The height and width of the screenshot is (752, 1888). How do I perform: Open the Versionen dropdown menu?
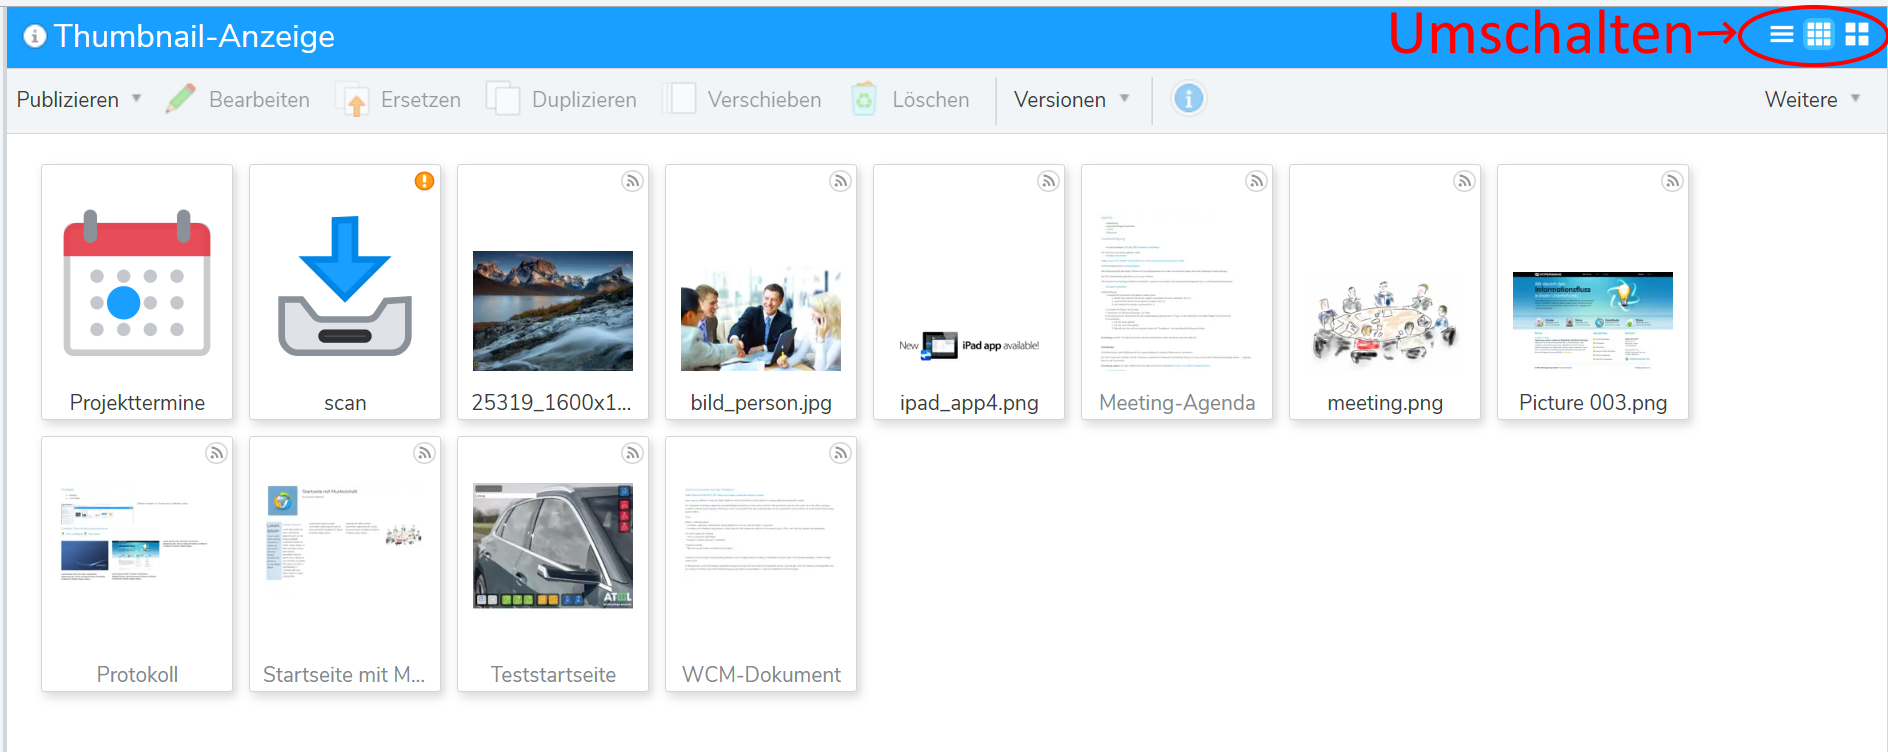click(x=1072, y=100)
